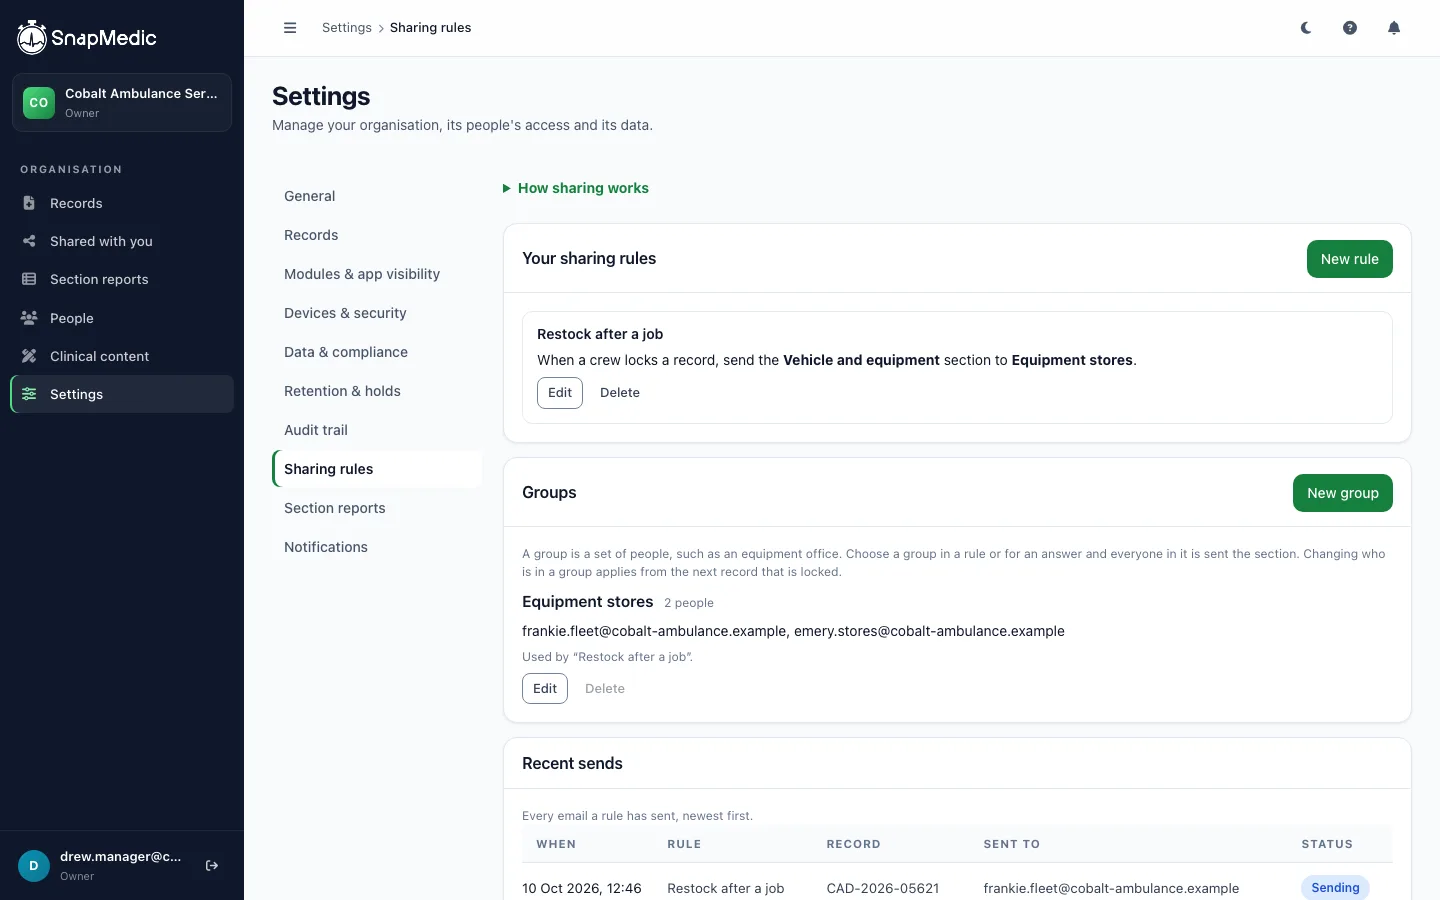1440x900 pixels.
Task: Toggle the hamburger sidebar menu icon
Action: (290, 28)
